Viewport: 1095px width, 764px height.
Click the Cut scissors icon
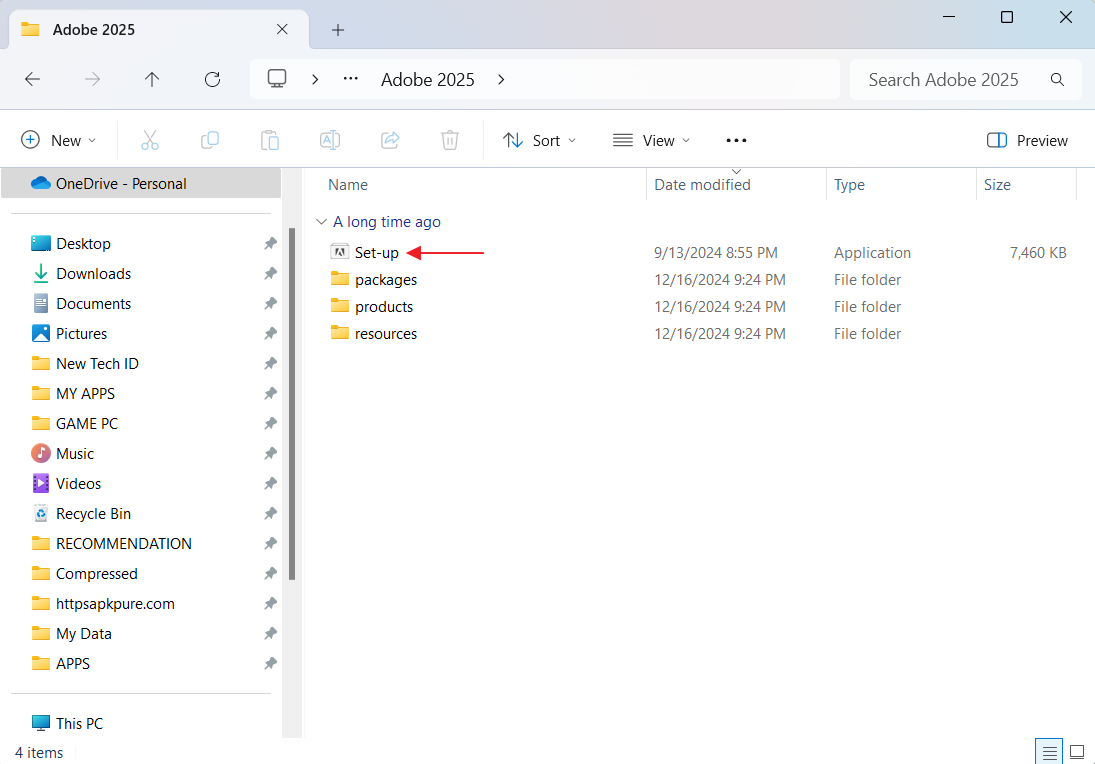[x=150, y=141]
